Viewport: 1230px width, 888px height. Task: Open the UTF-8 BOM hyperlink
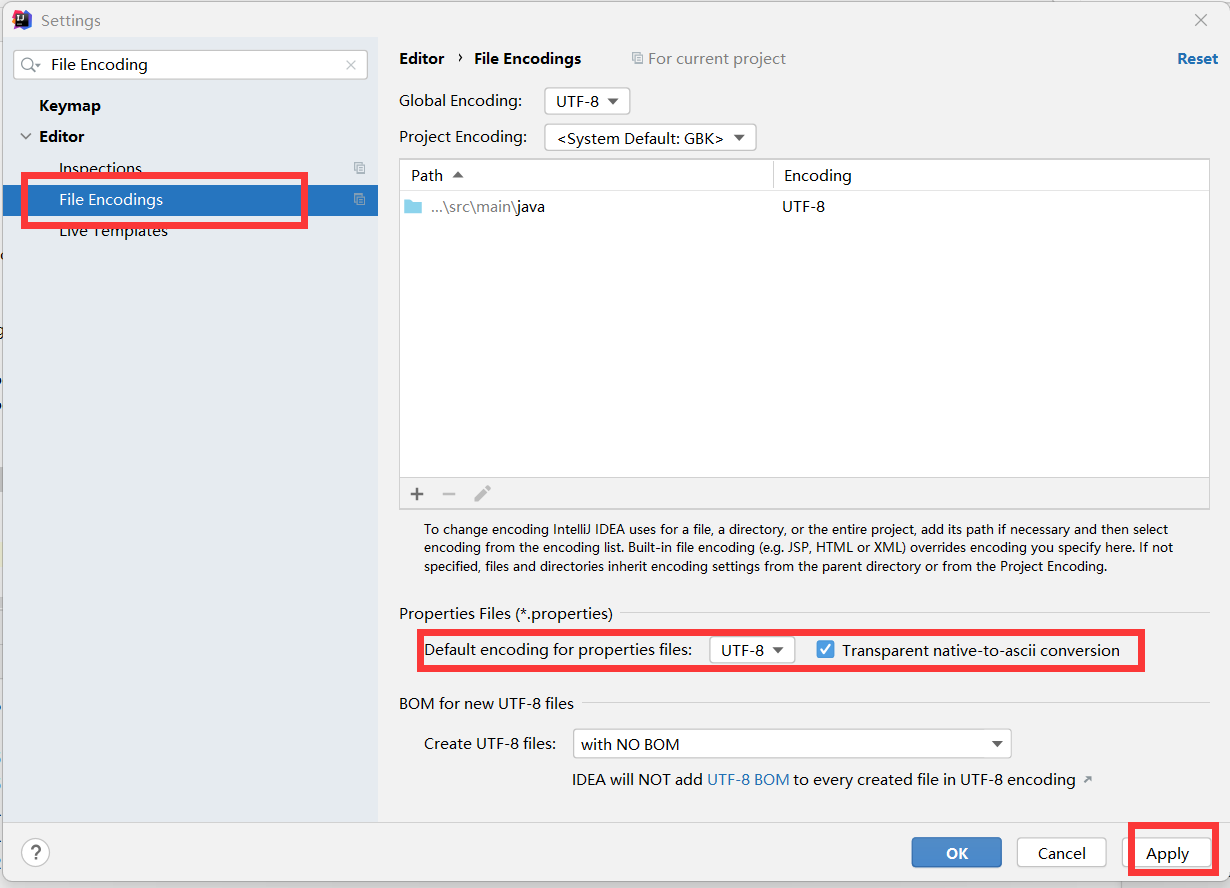point(748,780)
